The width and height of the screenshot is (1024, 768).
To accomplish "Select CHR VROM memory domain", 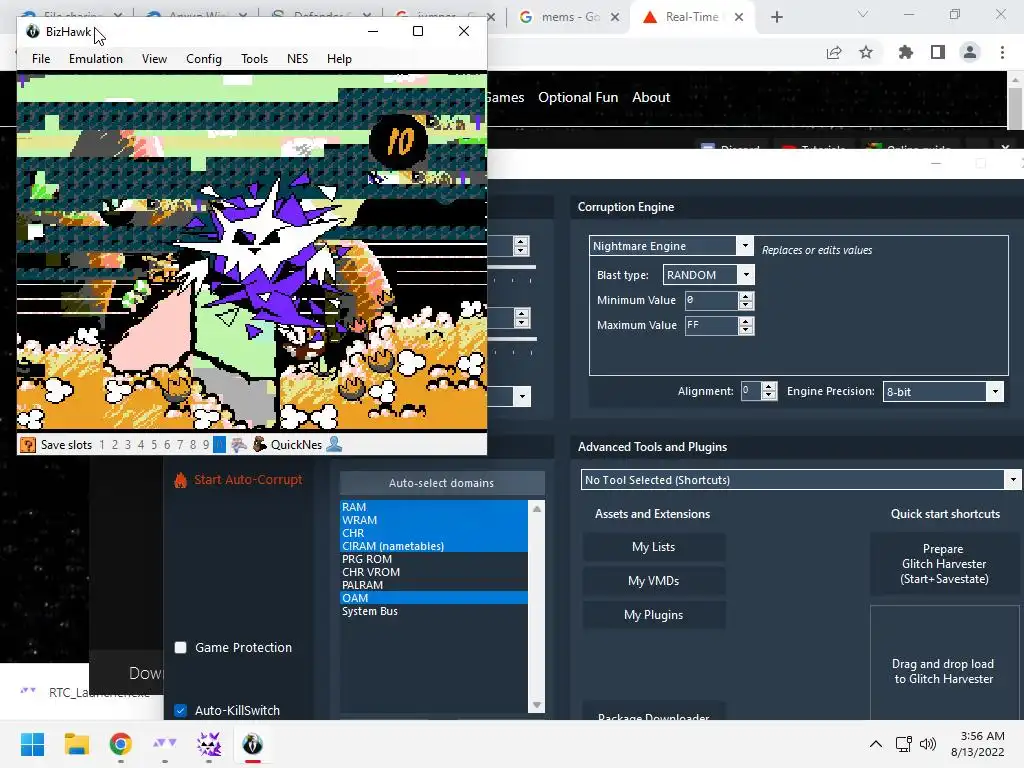I will tap(434, 572).
